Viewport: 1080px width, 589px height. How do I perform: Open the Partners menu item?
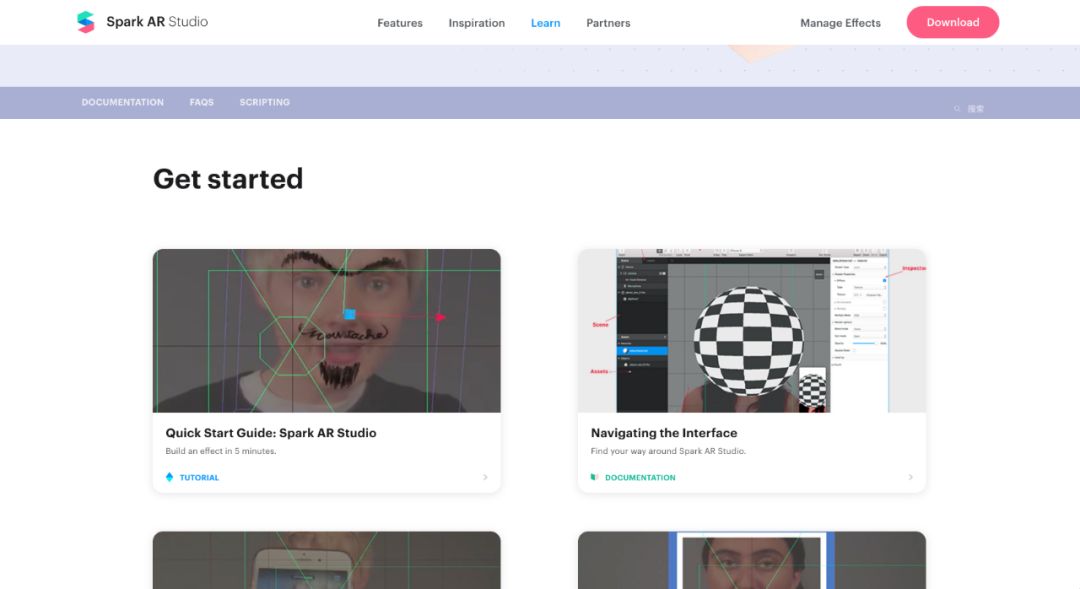coord(608,23)
